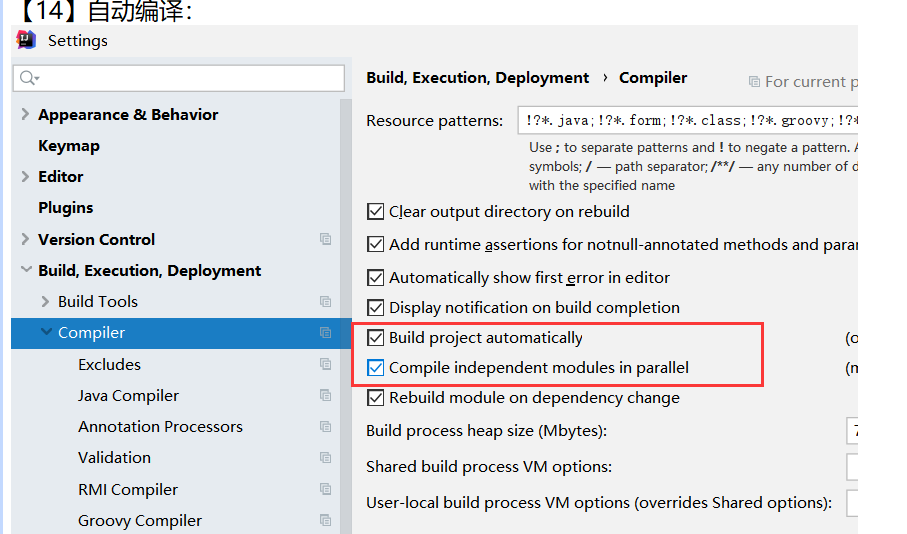Toggle Rebuild module on dependency change
The image size is (907, 534).
point(376,398)
